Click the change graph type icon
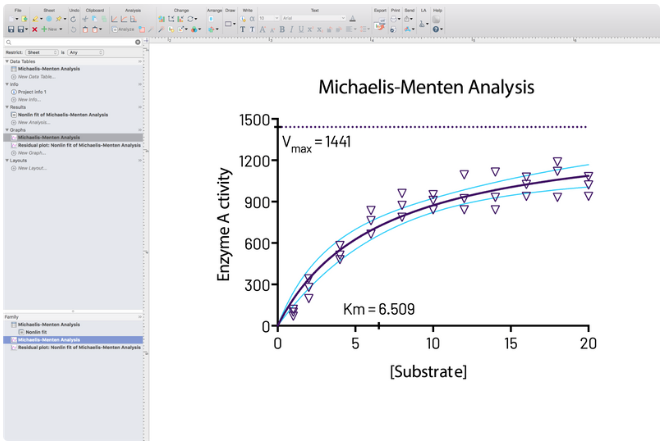The width and height of the screenshot is (664, 445). [x=161, y=19]
